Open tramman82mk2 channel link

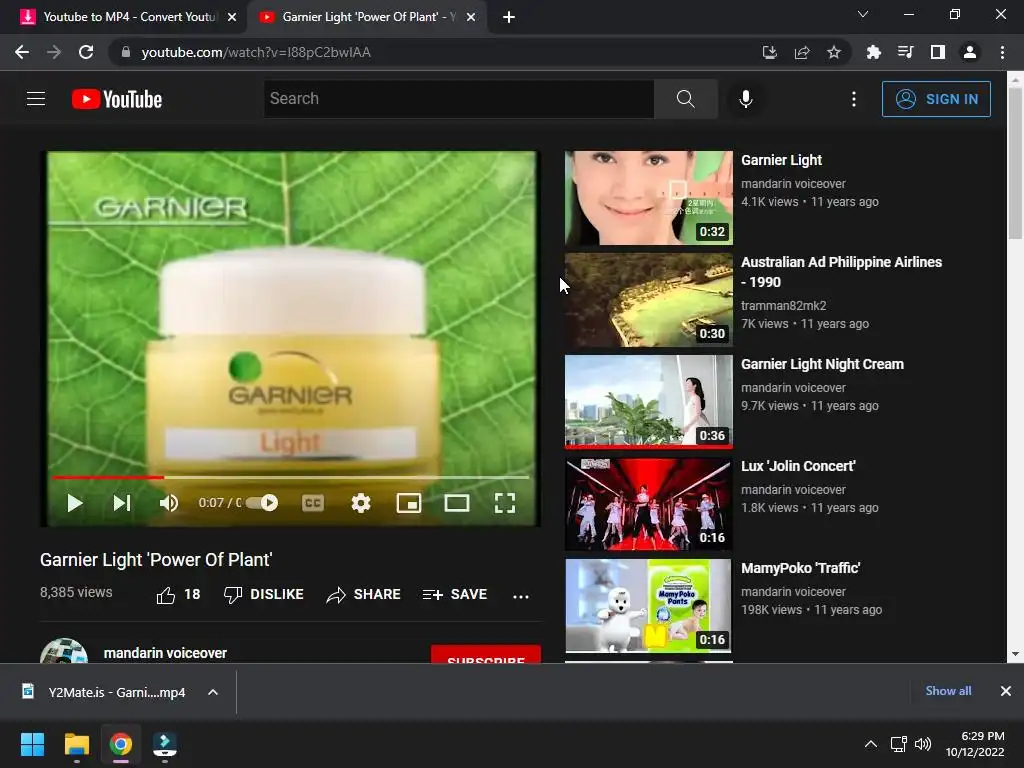point(784,306)
